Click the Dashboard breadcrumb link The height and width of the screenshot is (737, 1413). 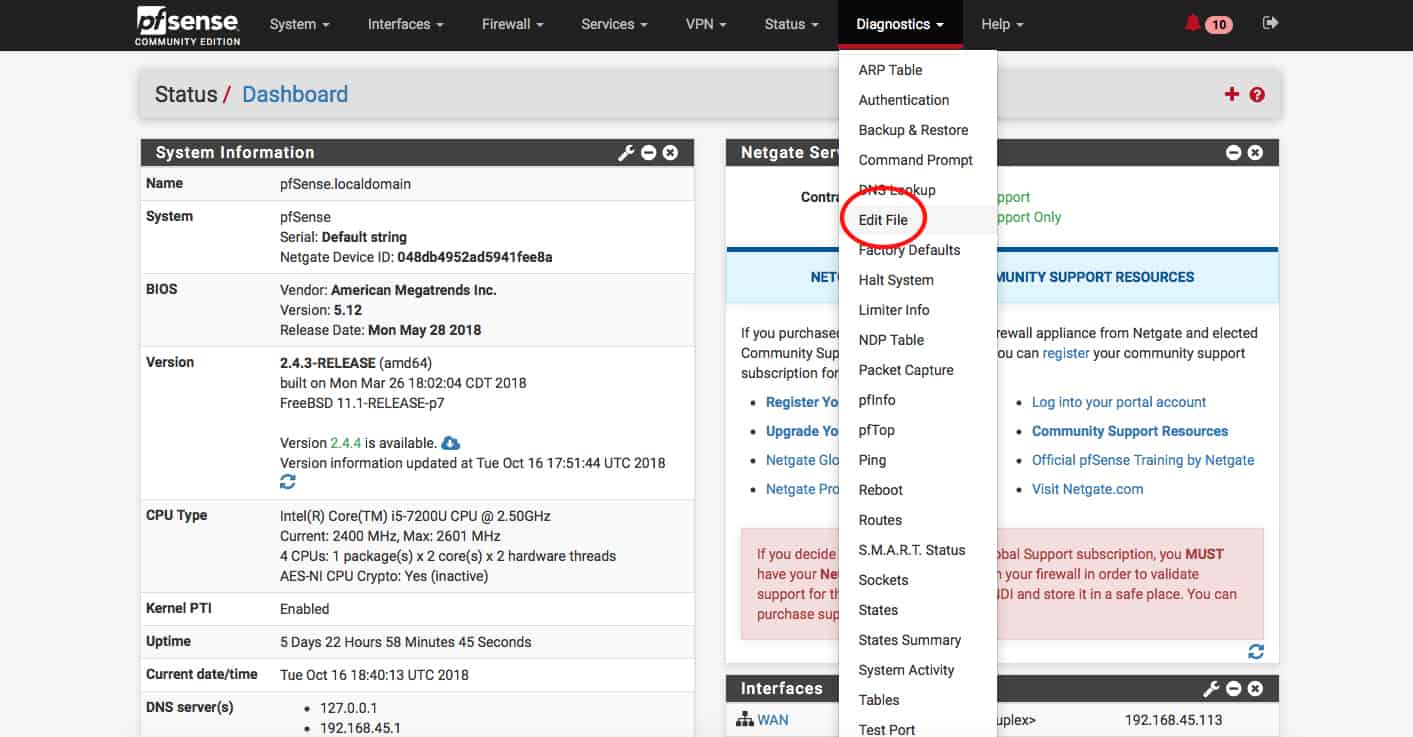coord(295,94)
